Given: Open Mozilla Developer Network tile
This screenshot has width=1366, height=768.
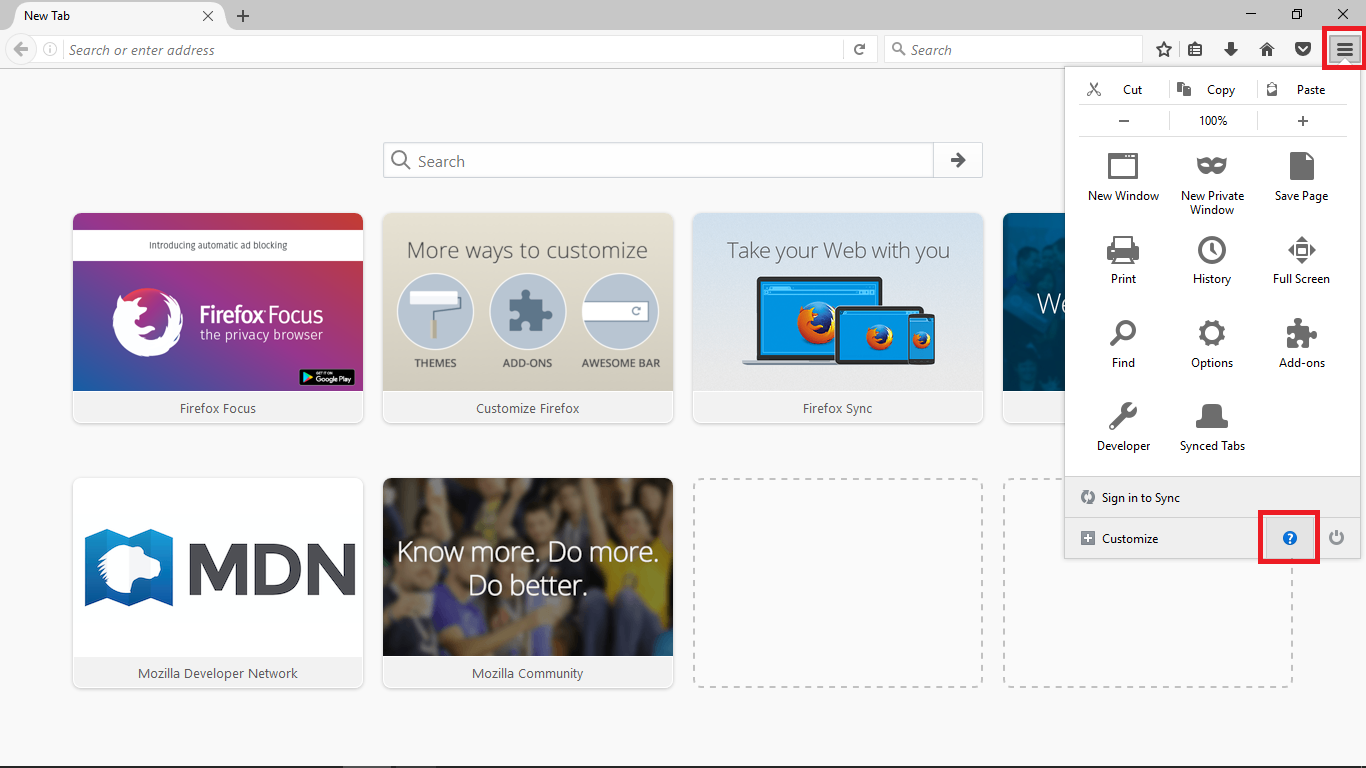Looking at the screenshot, I should pyautogui.click(x=218, y=582).
